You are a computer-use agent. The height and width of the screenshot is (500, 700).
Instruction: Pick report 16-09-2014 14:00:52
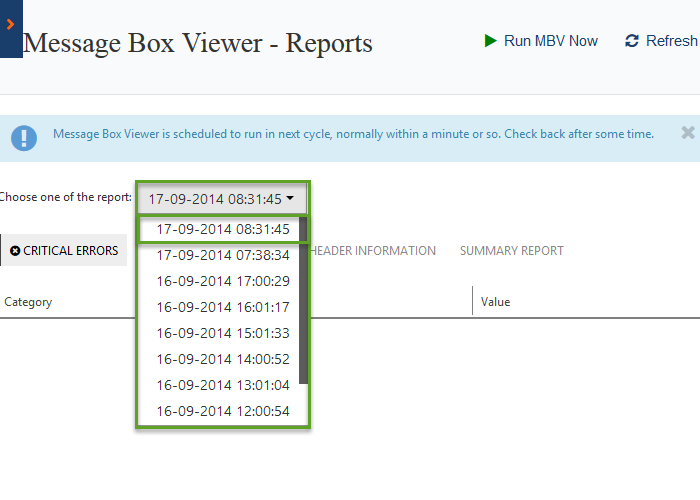[222, 359]
